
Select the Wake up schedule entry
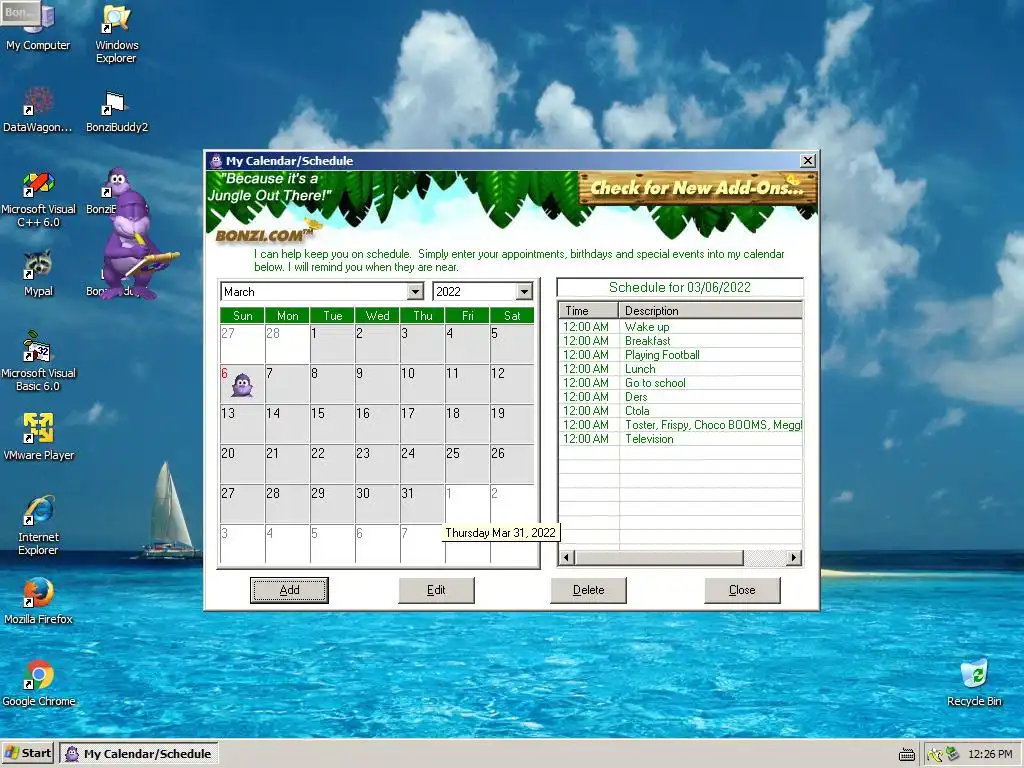pos(681,327)
